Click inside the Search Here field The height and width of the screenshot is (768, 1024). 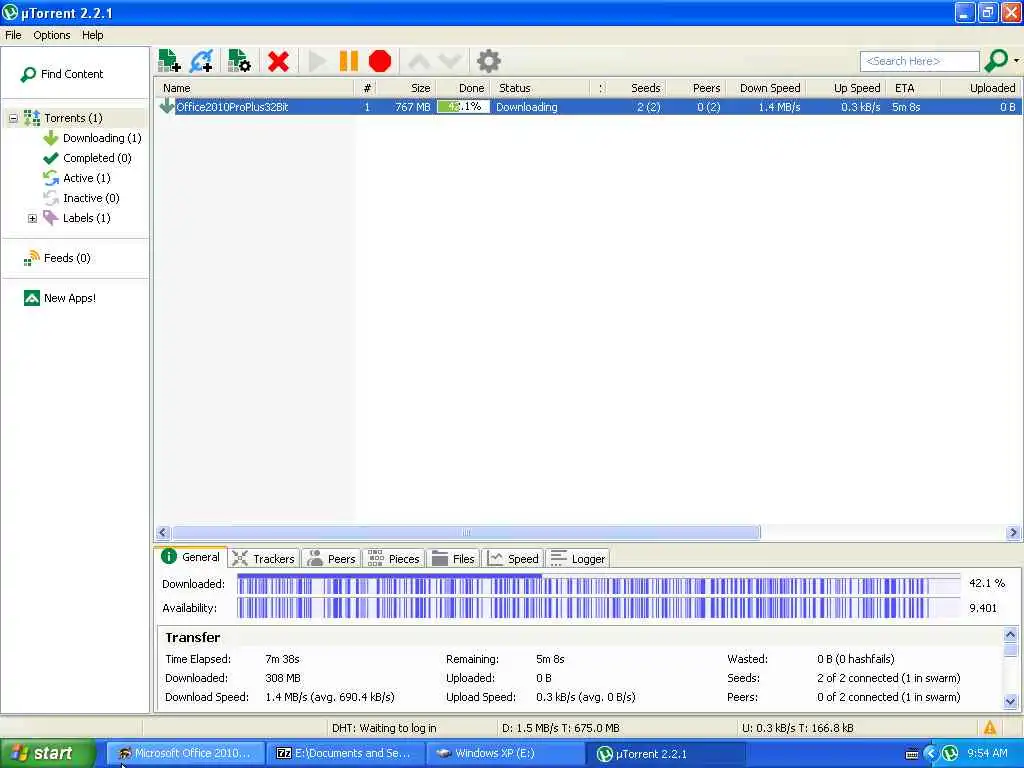[x=920, y=61]
